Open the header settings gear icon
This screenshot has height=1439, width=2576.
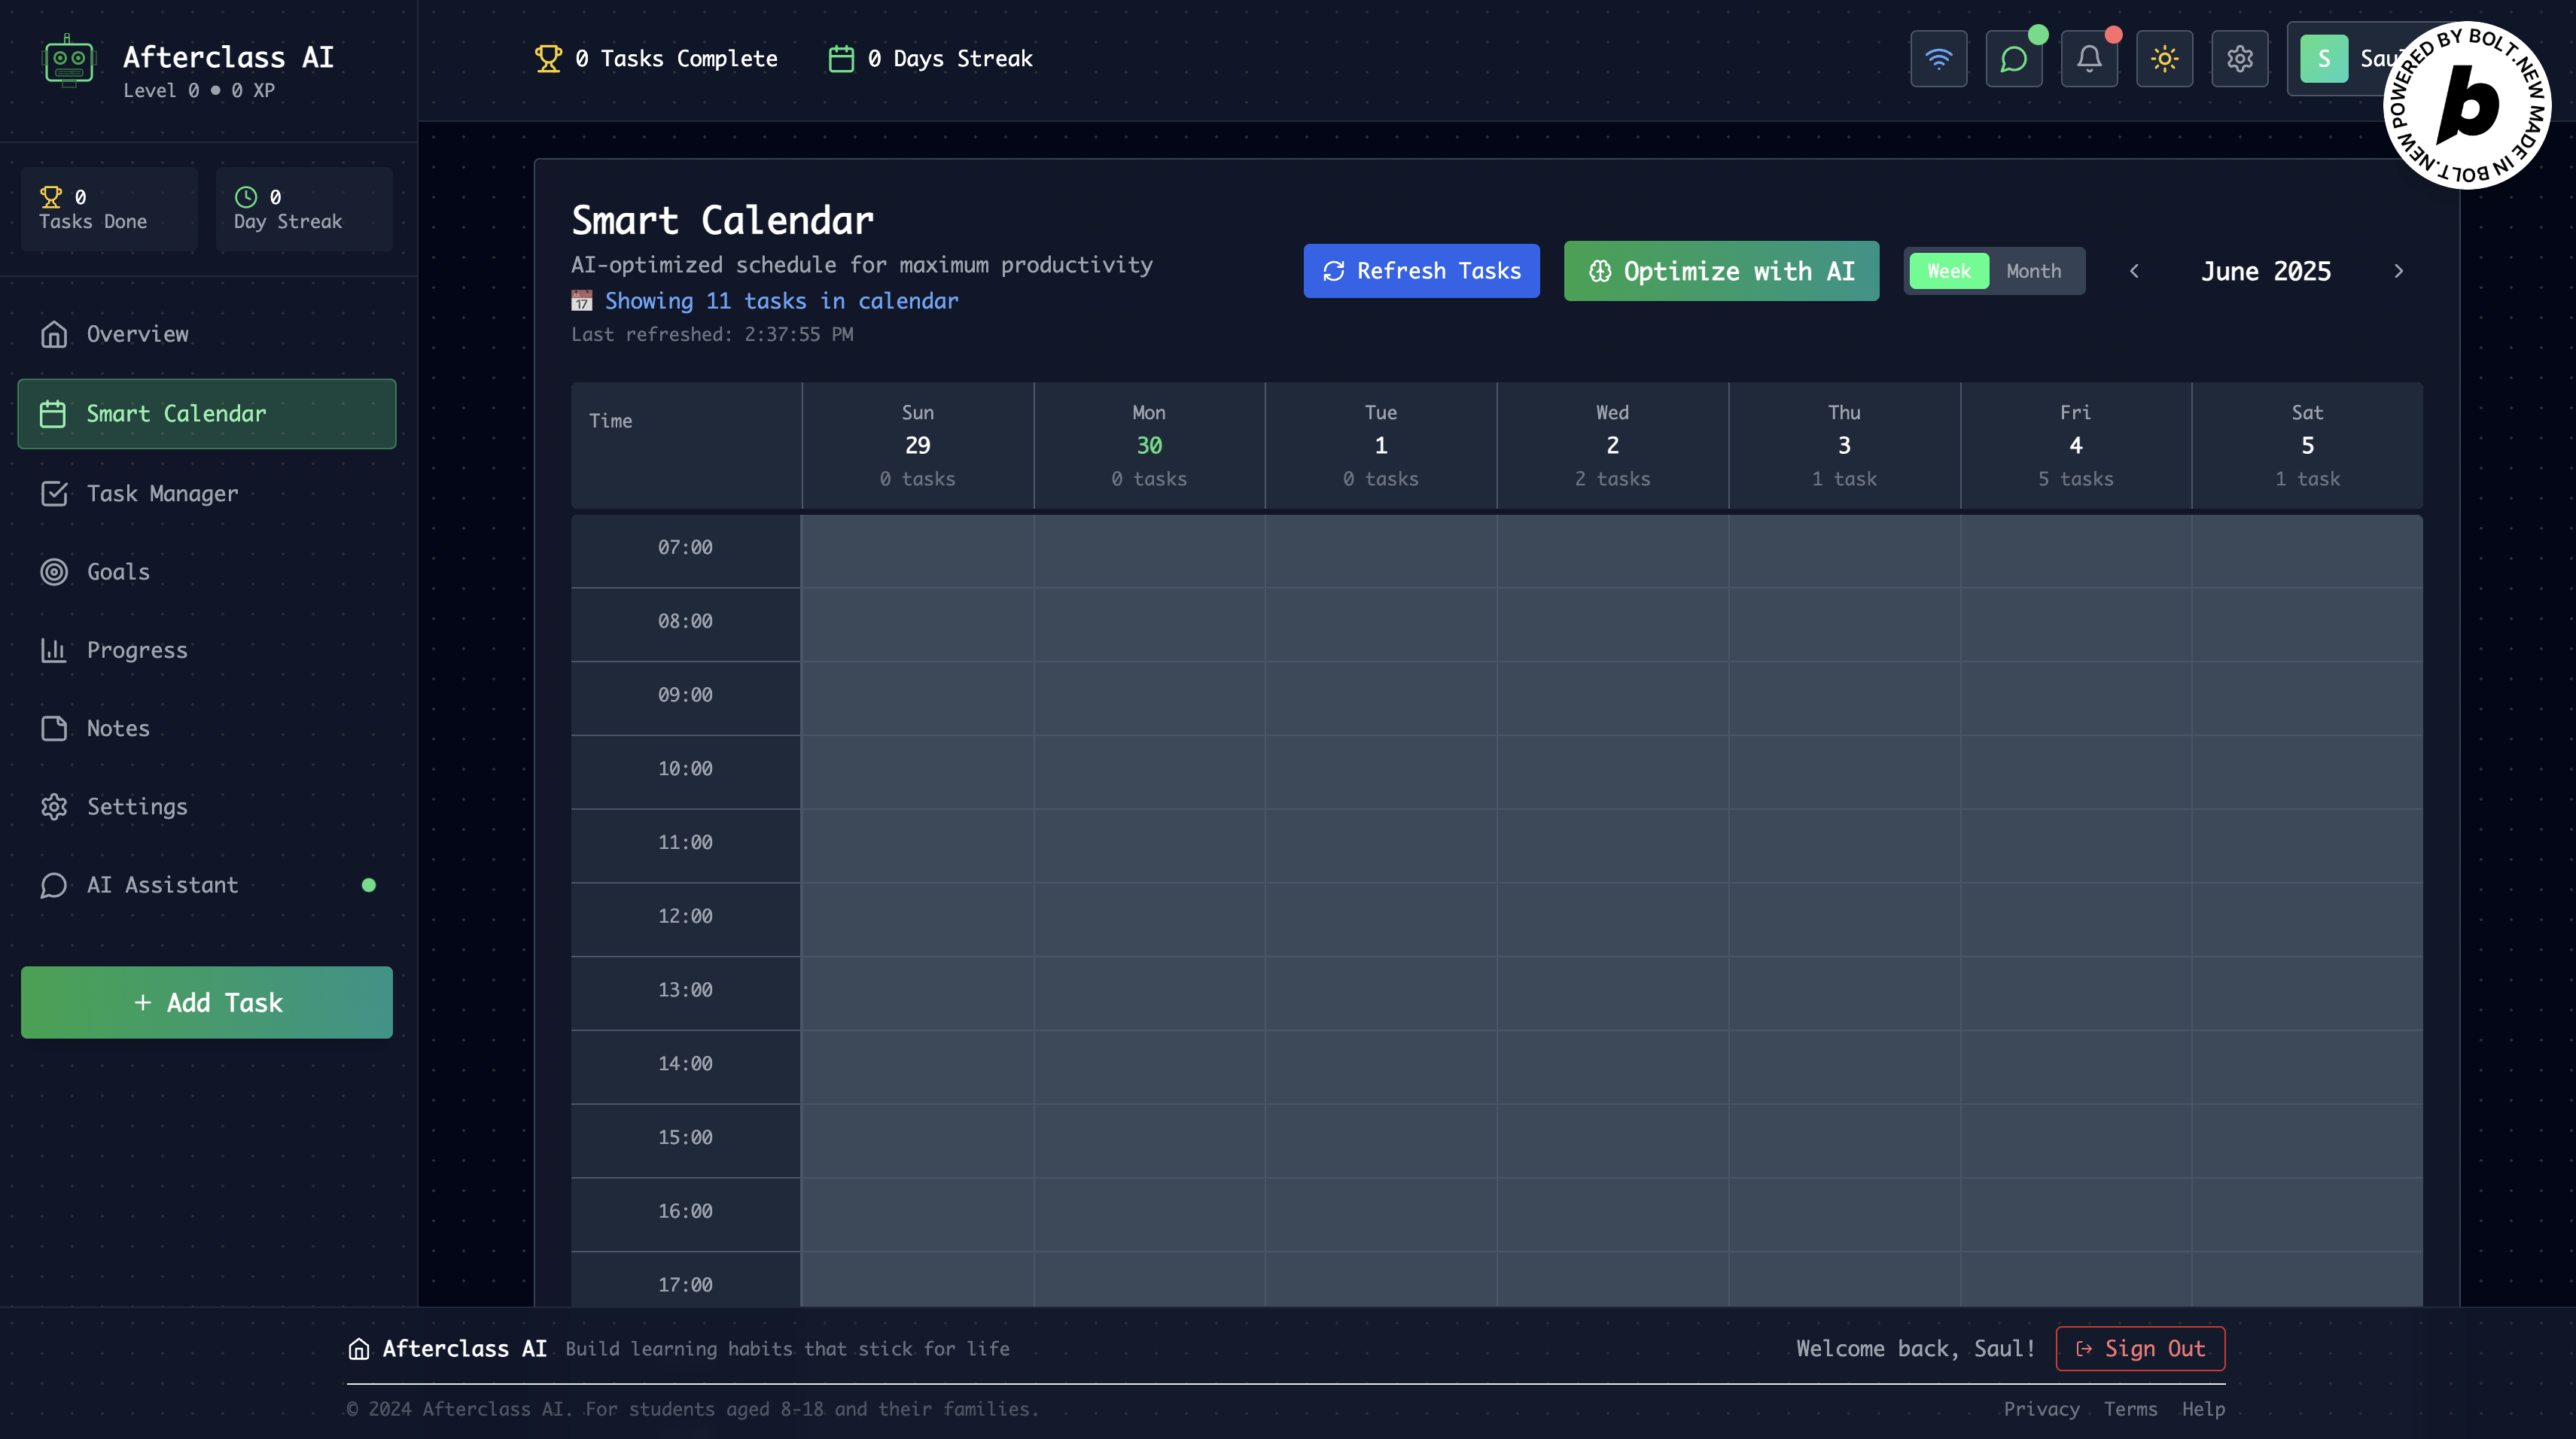tap(2239, 59)
